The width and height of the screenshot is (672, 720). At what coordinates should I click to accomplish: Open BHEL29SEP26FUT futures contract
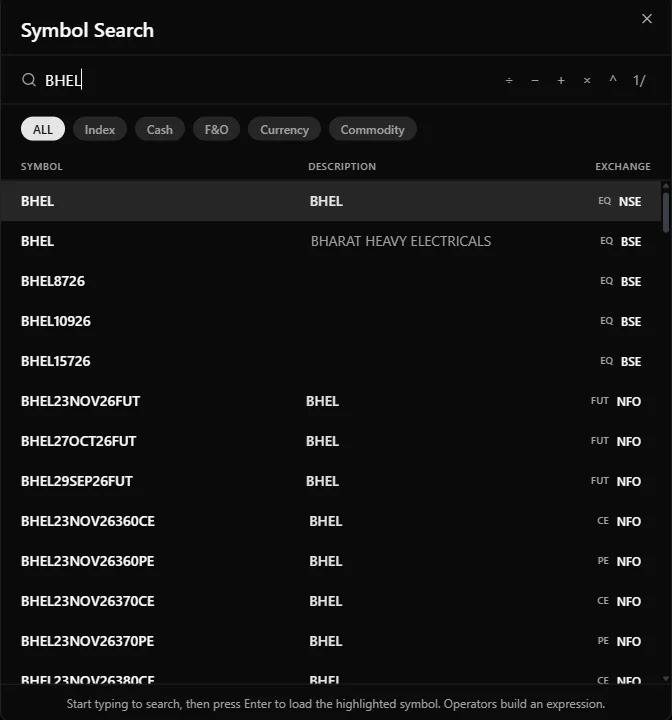pyautogui.click(x=331, y=481)
